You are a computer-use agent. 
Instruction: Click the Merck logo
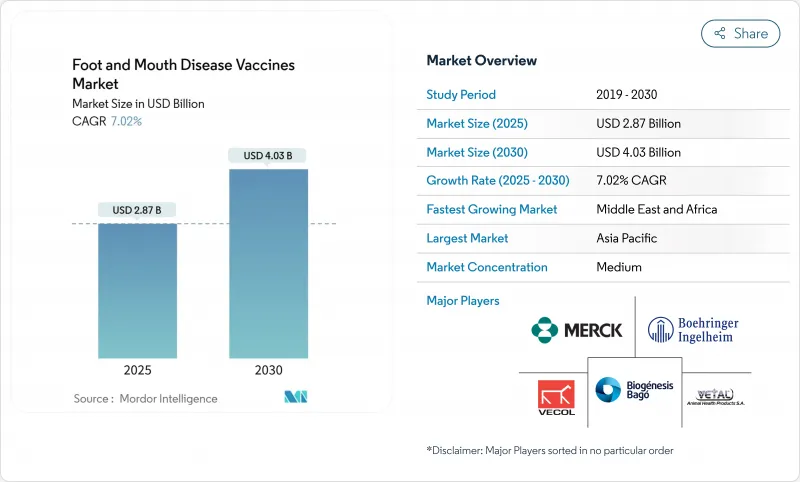click(x=577, y=329)
